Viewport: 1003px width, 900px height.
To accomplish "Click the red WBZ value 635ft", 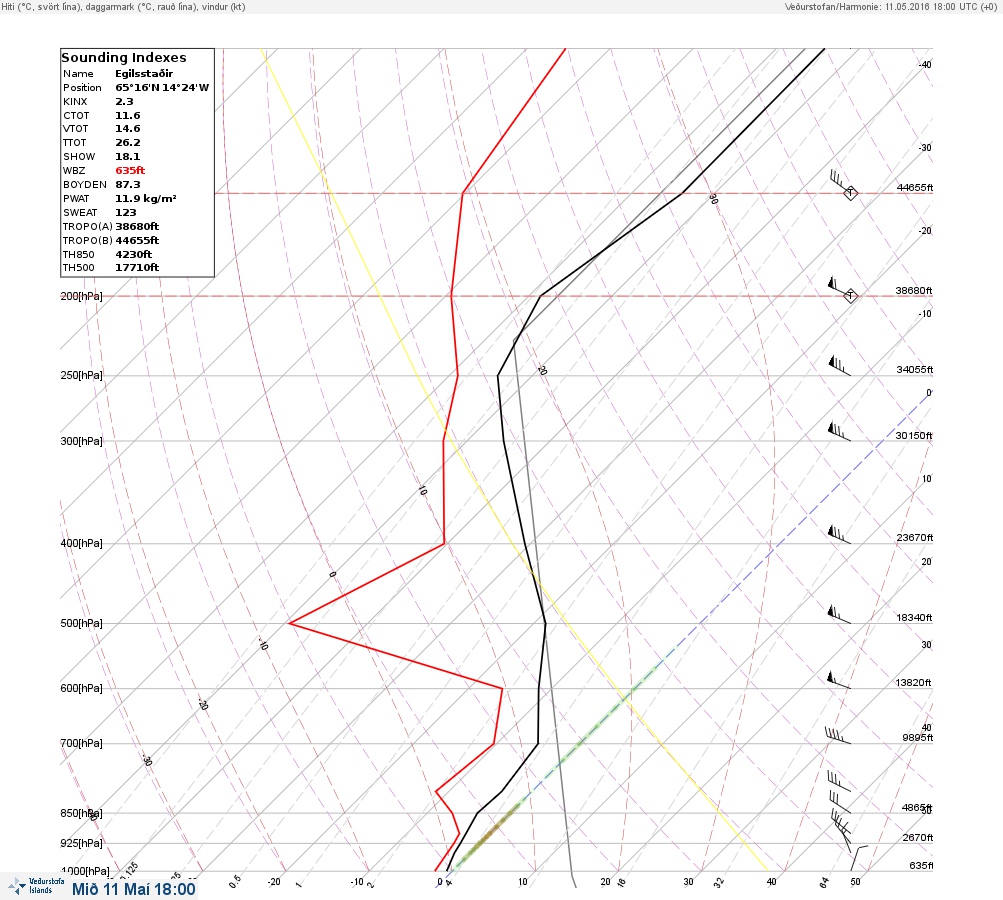I will [x=130, y=171].
